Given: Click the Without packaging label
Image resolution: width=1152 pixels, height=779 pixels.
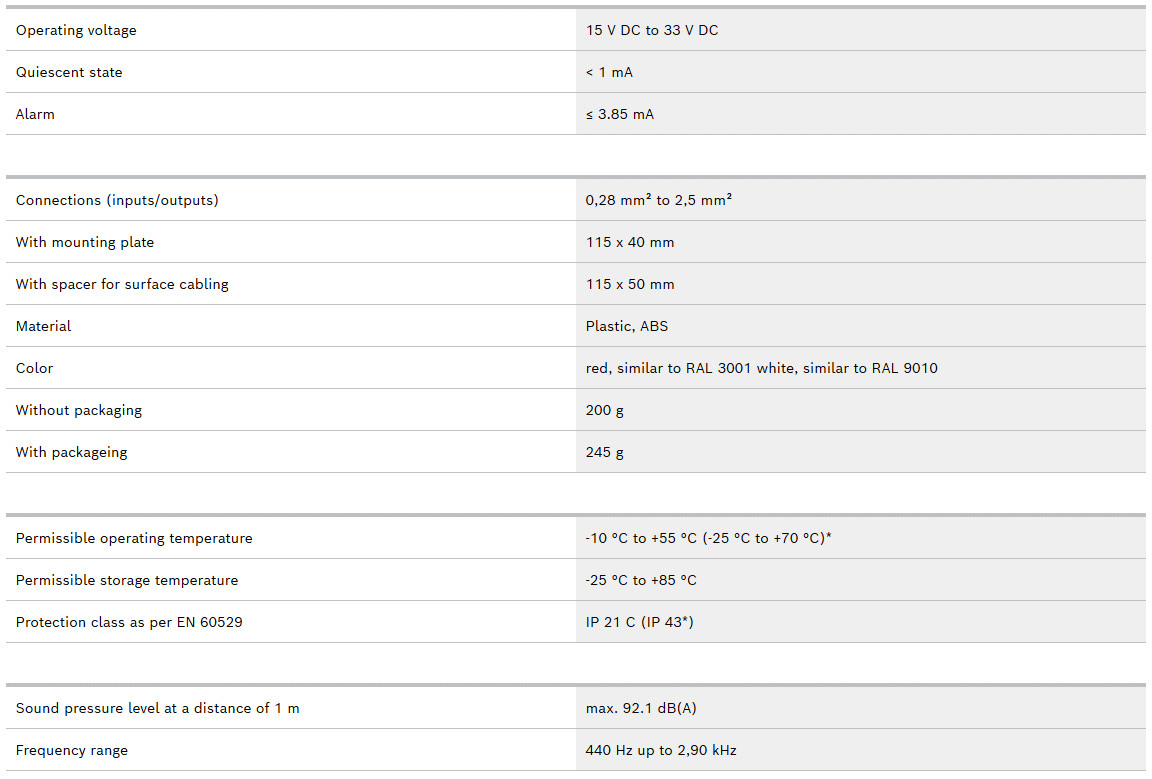Looking at the screenshot, I should pyautogui.click(x=79, y=410).
